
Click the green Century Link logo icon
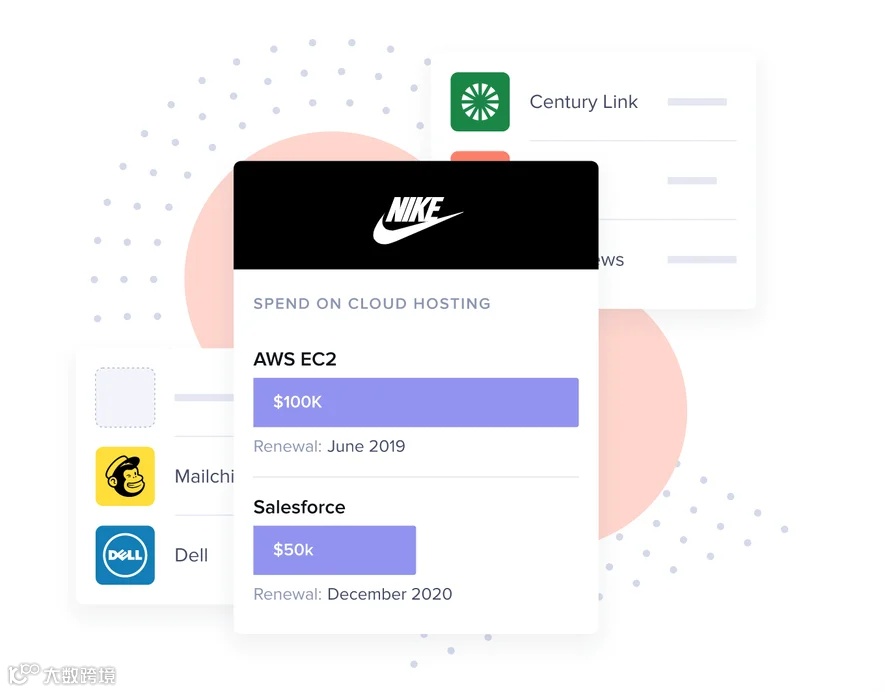coord(480,102)
